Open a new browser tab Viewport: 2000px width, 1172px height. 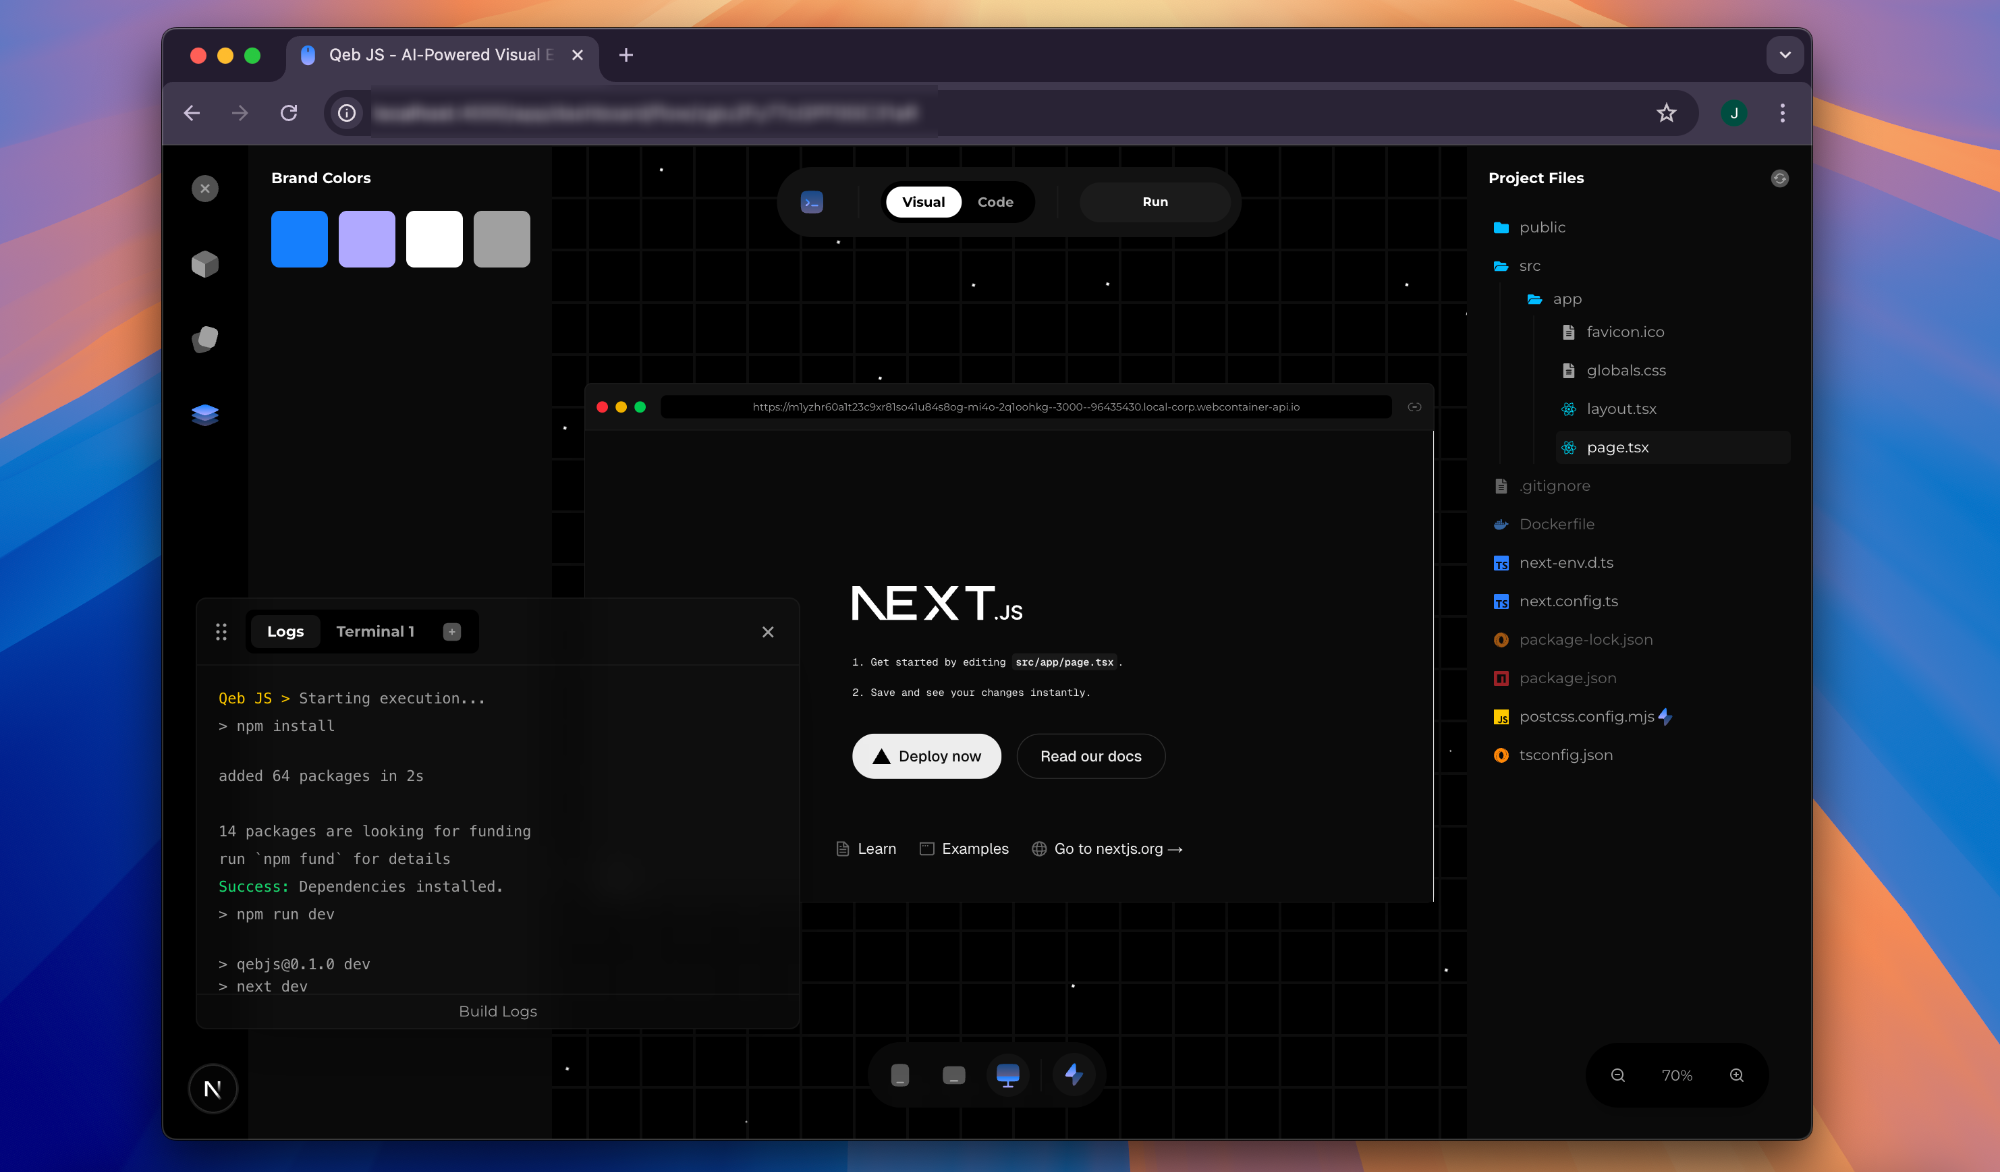click(626, 55)
